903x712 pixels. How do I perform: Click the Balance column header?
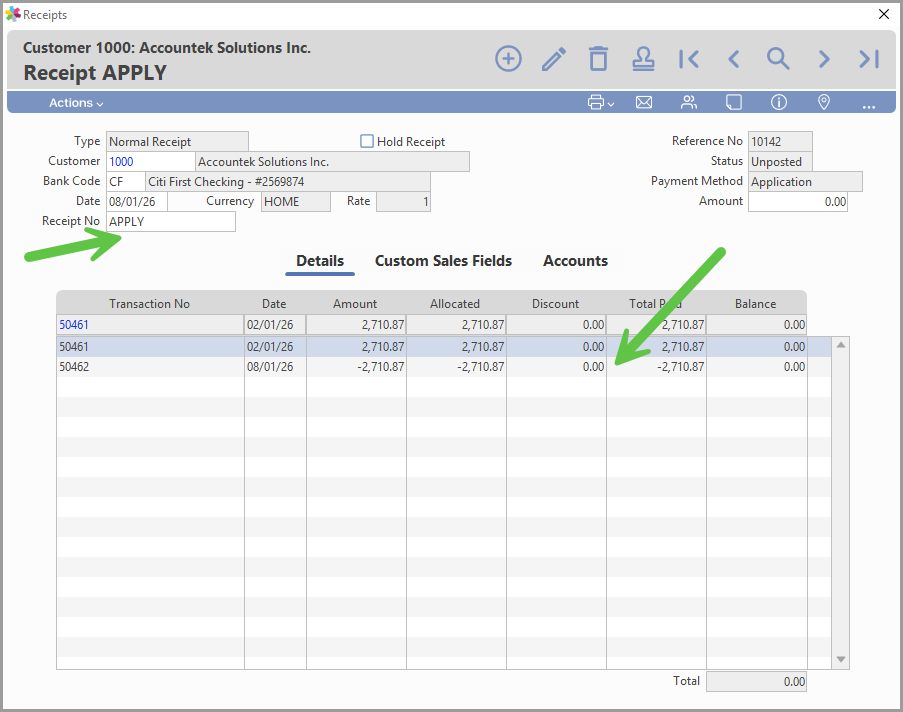tap(756, 304)
